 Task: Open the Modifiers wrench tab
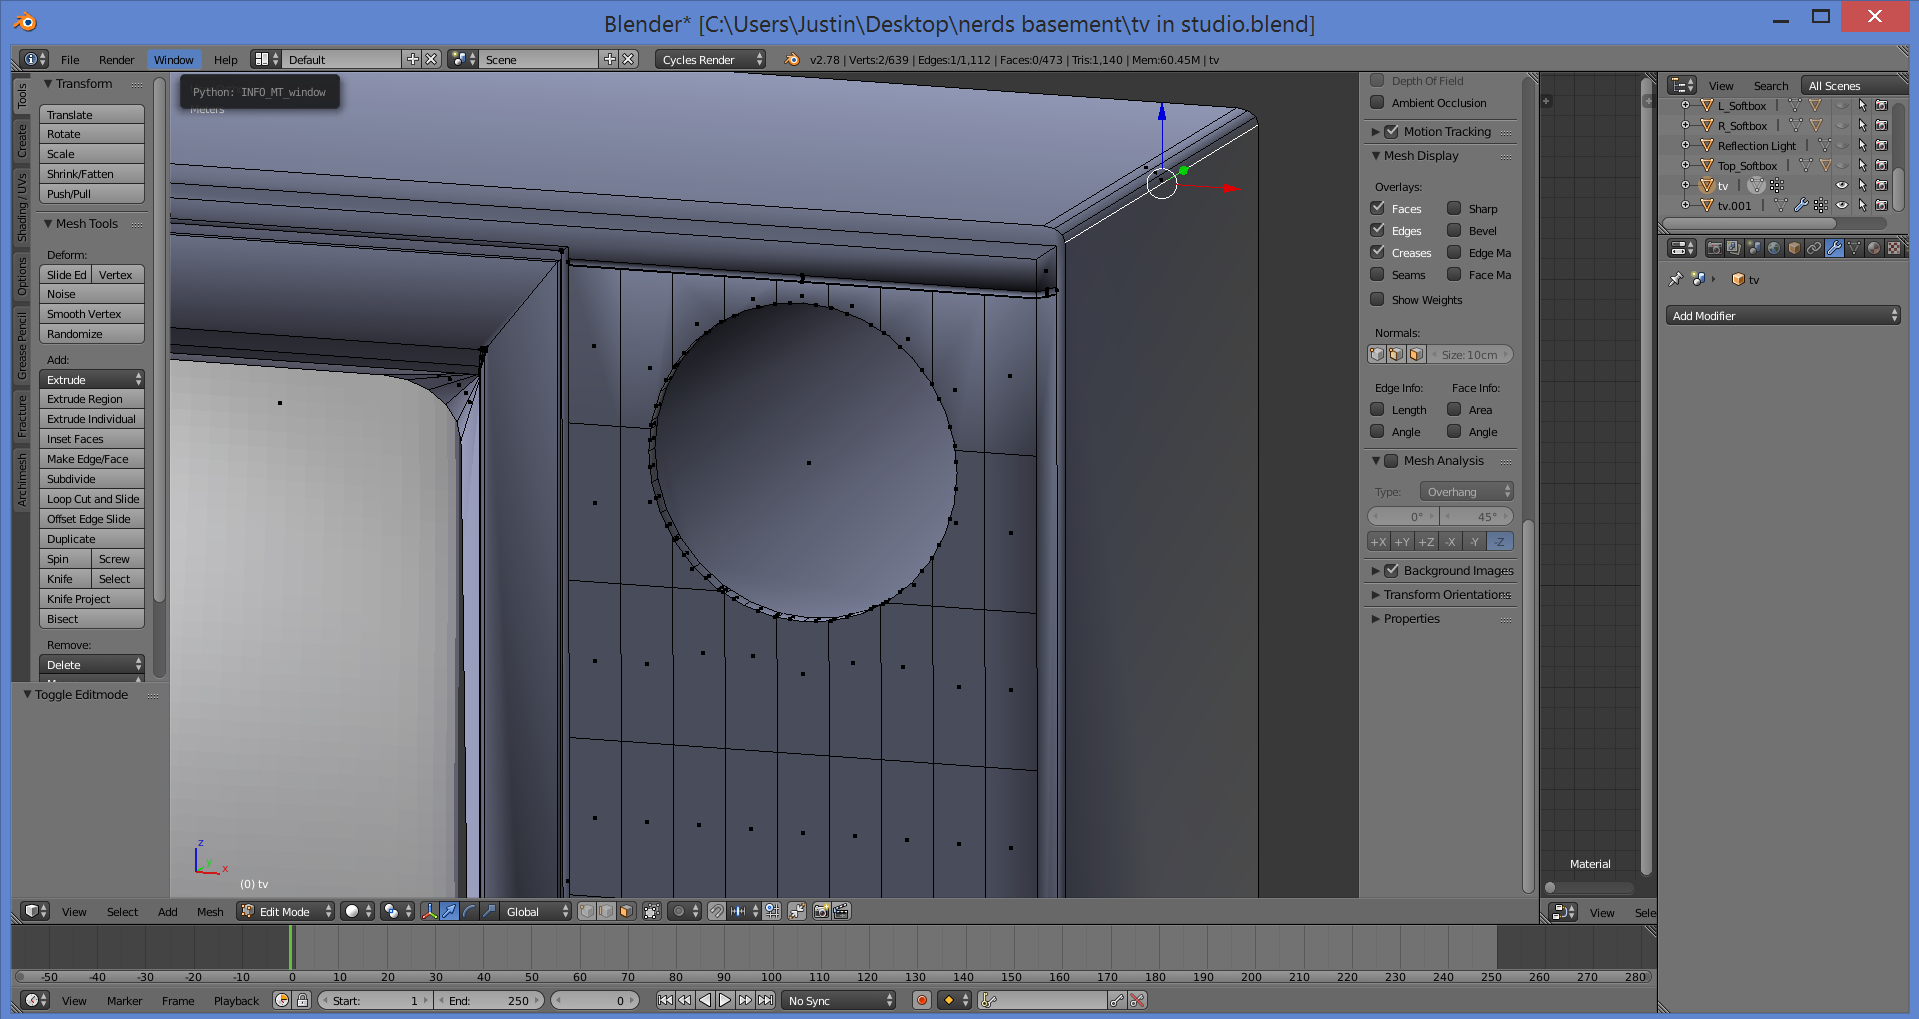[x=1834, y=248]
